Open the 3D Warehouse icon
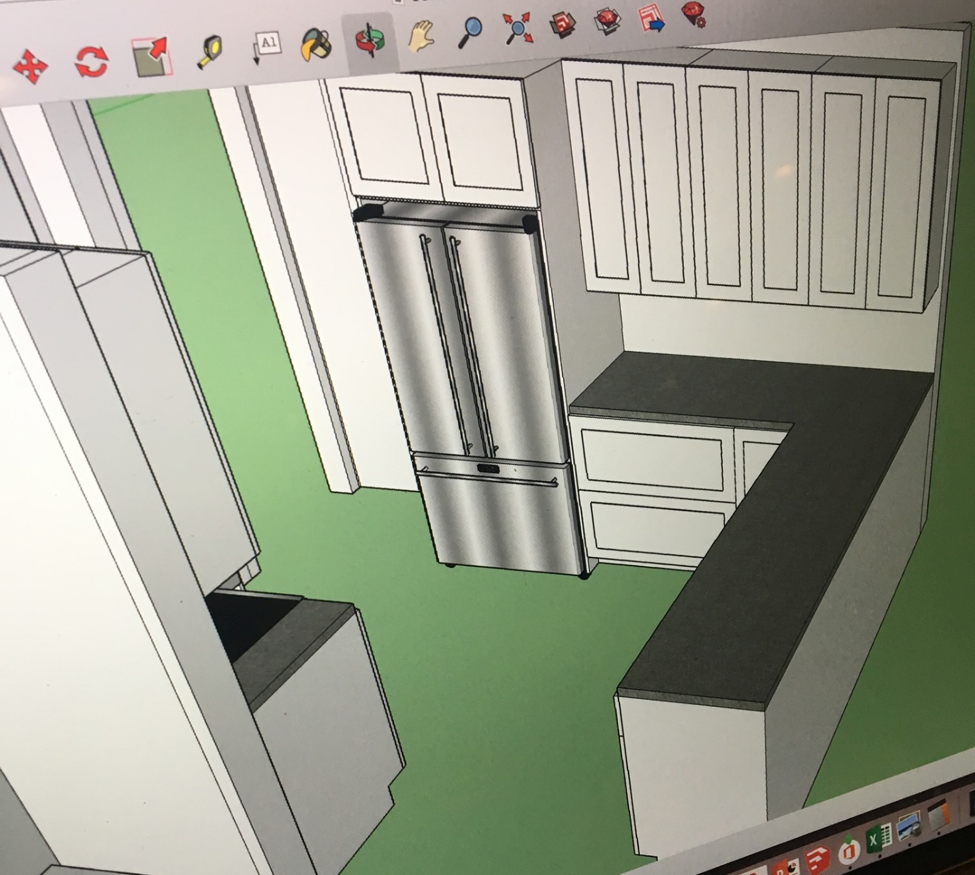 (563, 24)
